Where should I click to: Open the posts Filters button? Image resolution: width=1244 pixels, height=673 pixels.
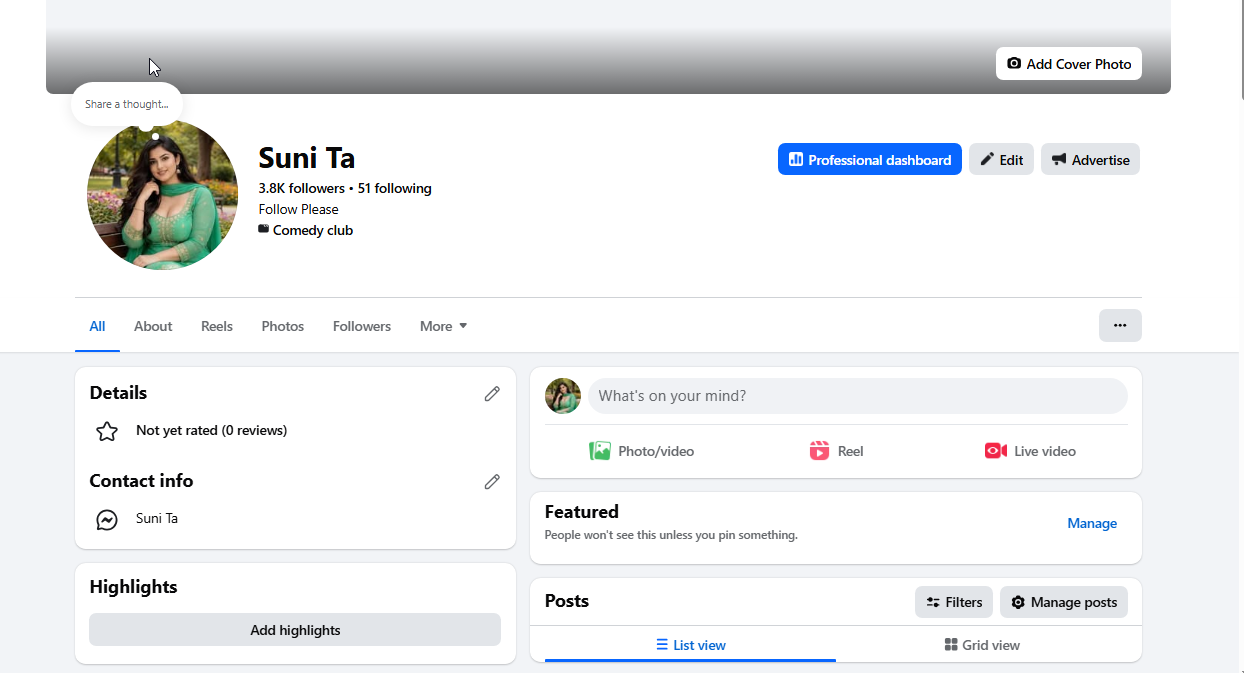[954, 602]
